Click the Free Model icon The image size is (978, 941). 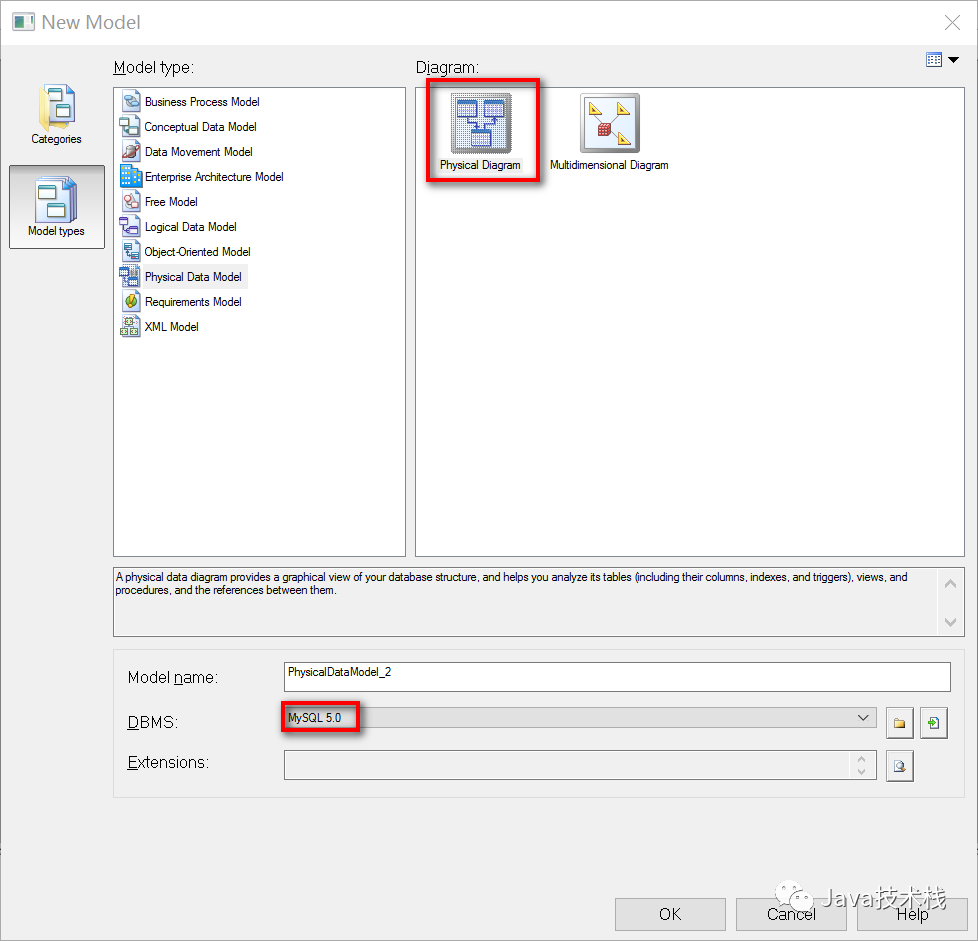tap(130, 201)
